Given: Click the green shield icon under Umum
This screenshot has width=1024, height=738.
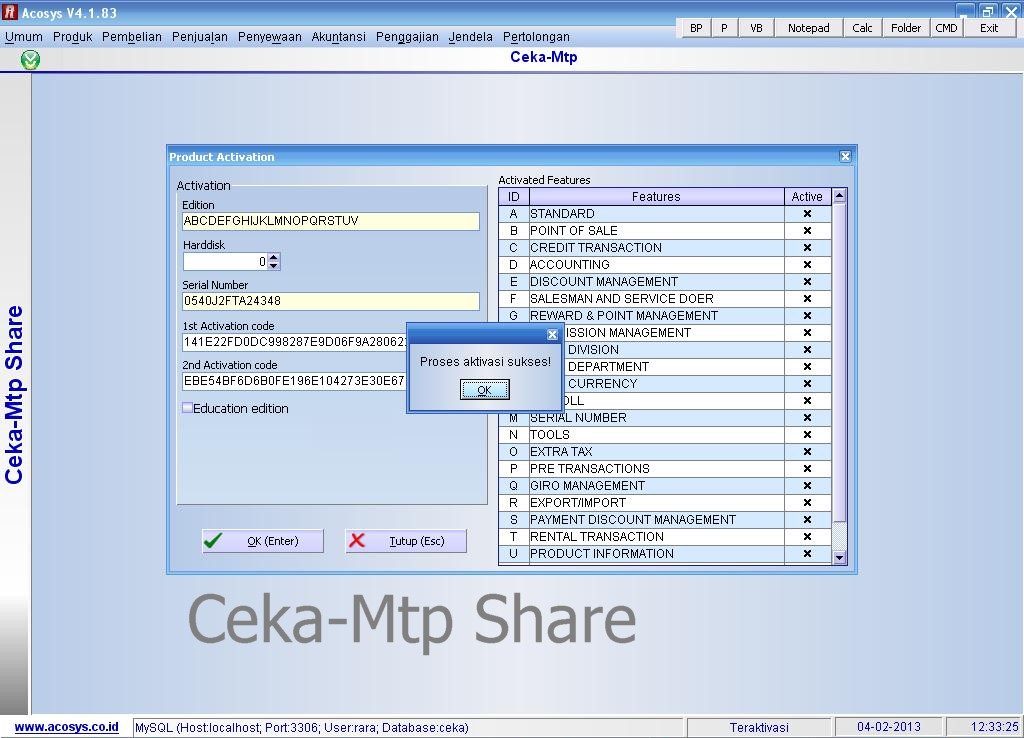Looking at the screenshot, I should pos(30,60).
